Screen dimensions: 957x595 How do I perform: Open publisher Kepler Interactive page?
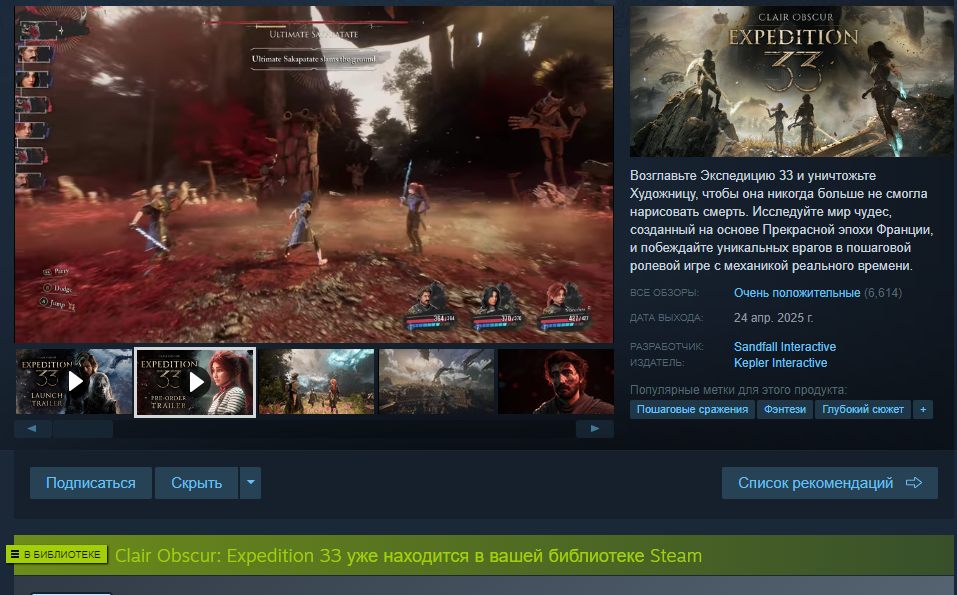tap(780, 362)
